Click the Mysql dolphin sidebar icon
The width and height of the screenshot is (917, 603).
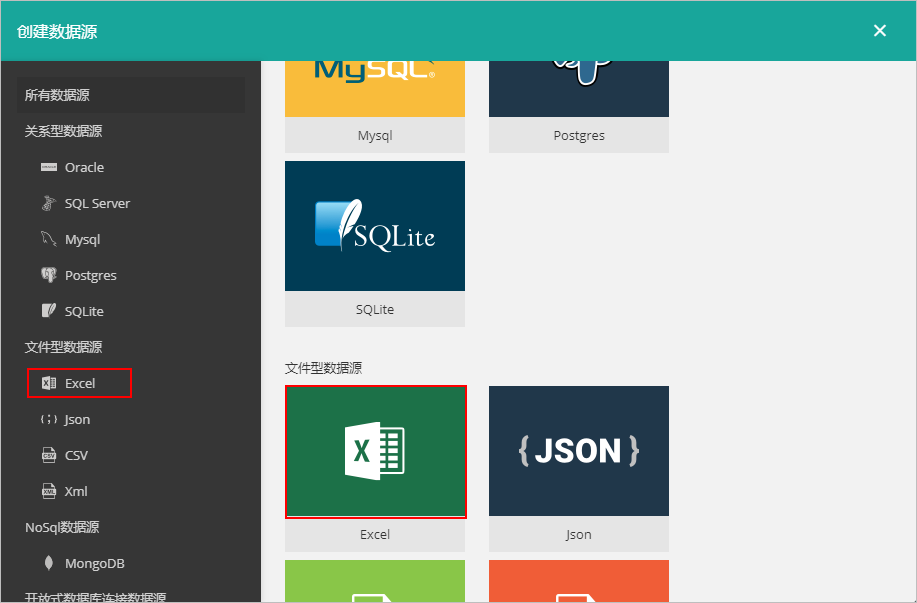(49, 239)
